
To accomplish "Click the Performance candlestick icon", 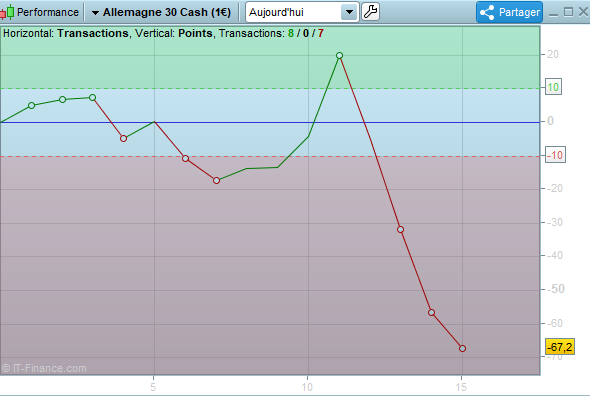I will click(x=7, y=12).
